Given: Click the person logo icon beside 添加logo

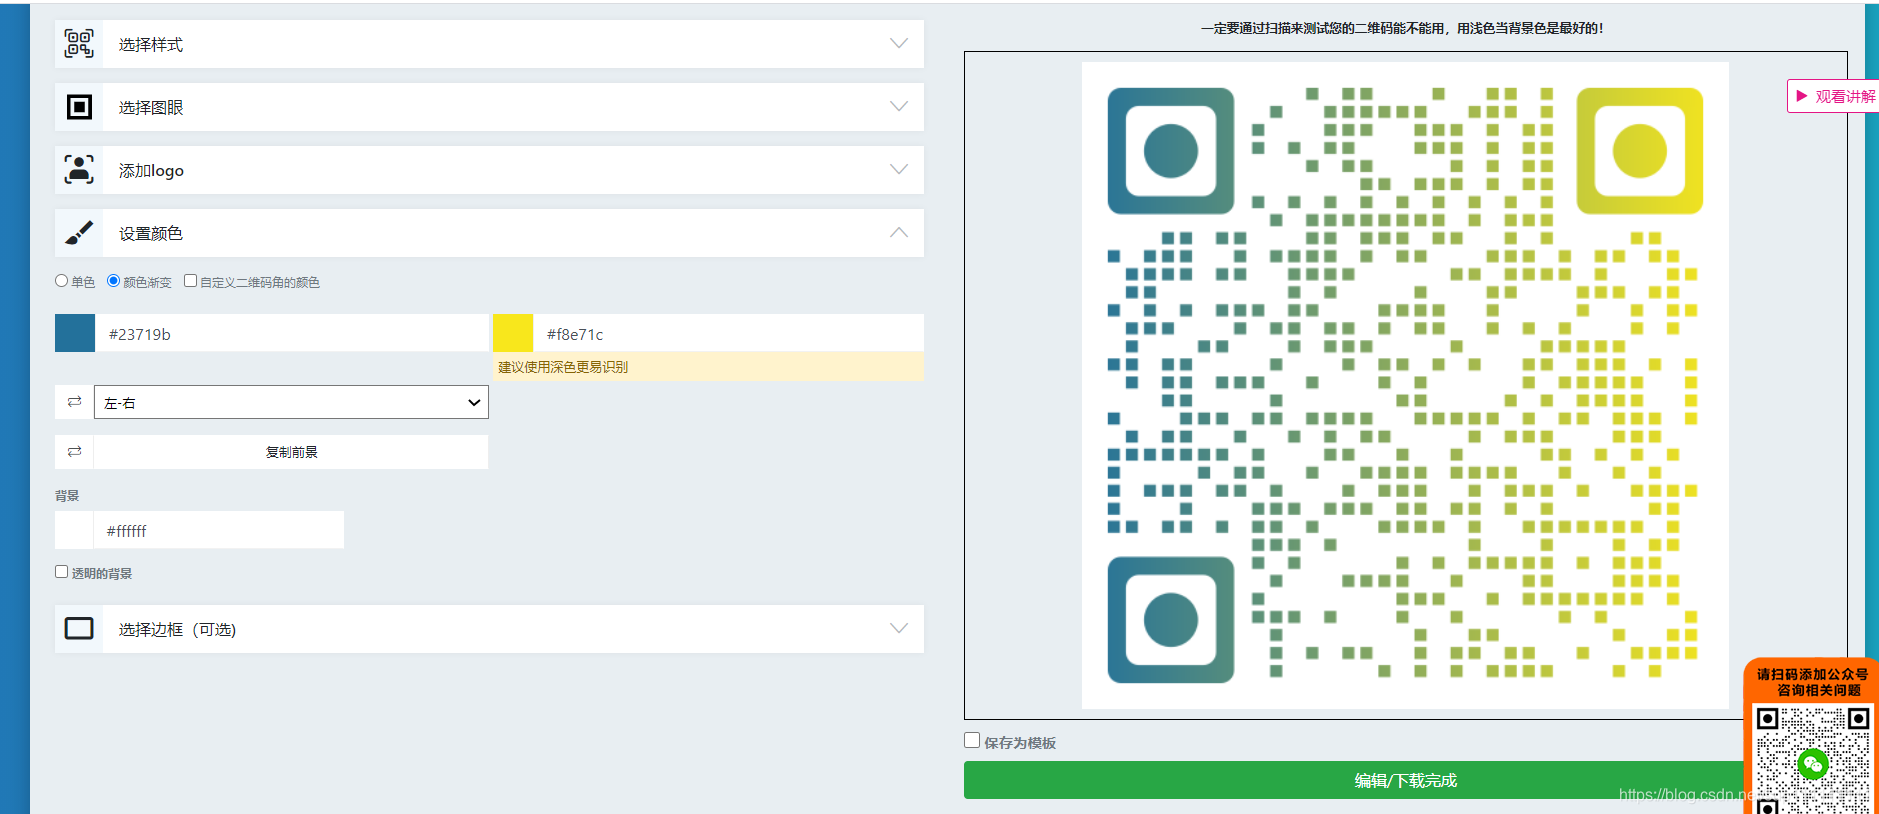Looking at the screenshot, I should pos(79,170).
